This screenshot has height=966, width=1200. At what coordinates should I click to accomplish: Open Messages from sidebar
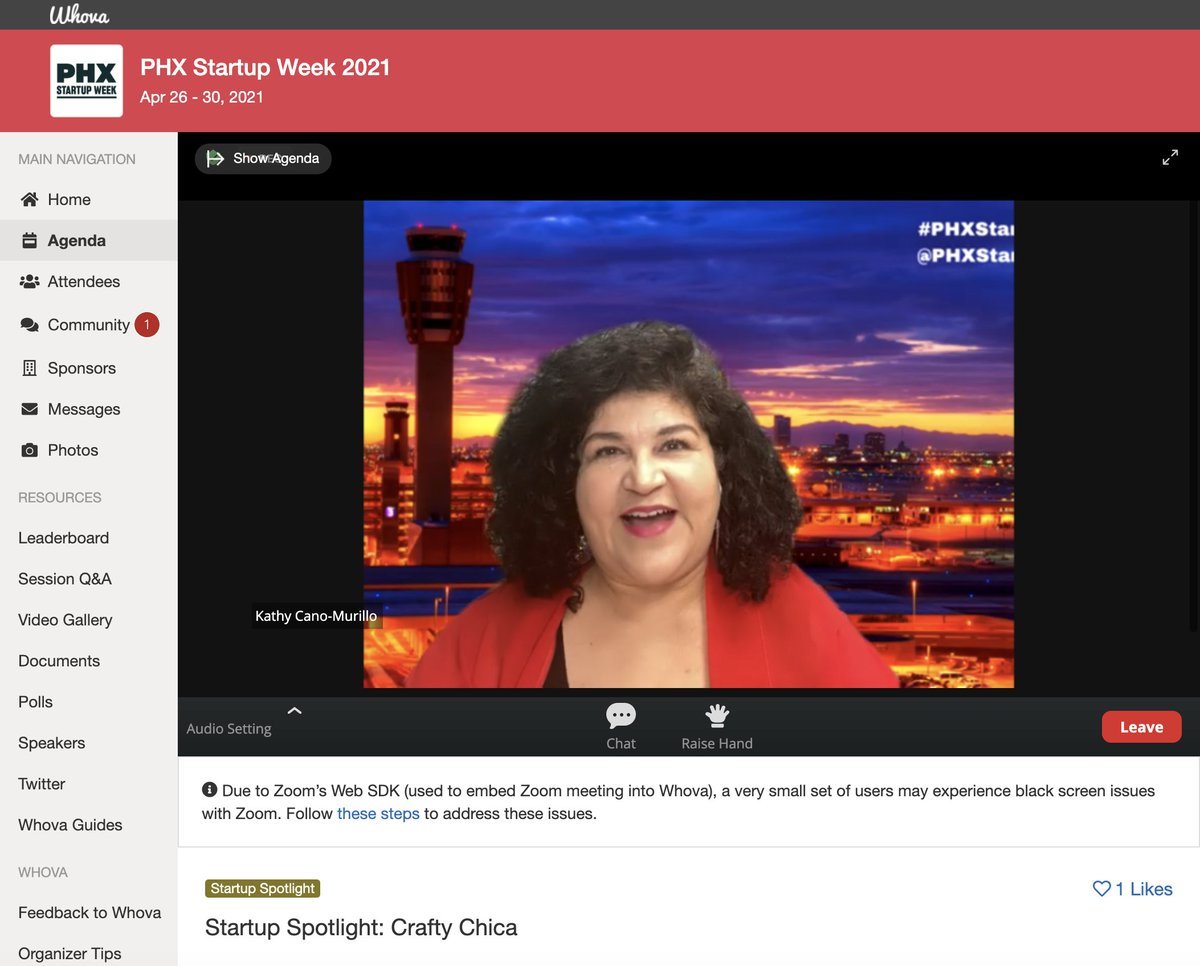click(x=84, y=409)
